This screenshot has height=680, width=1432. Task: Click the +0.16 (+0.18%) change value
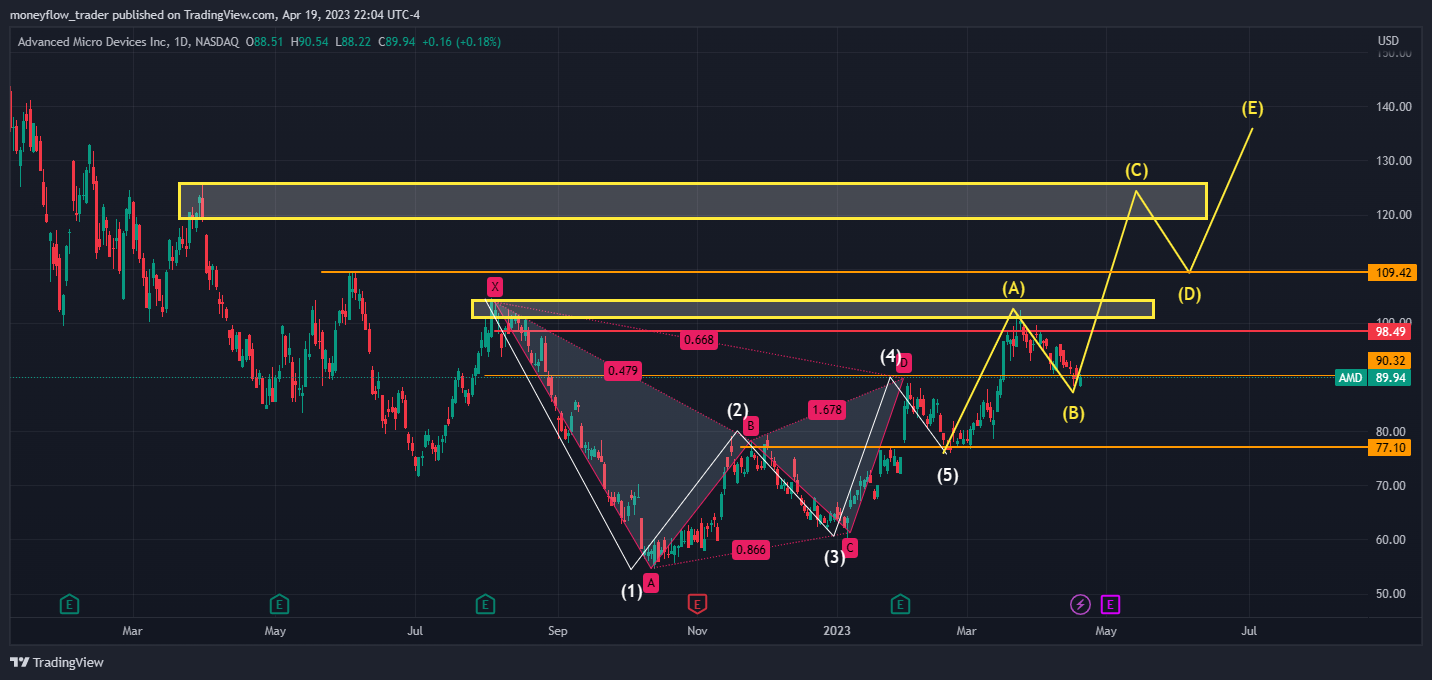(462, 42)
